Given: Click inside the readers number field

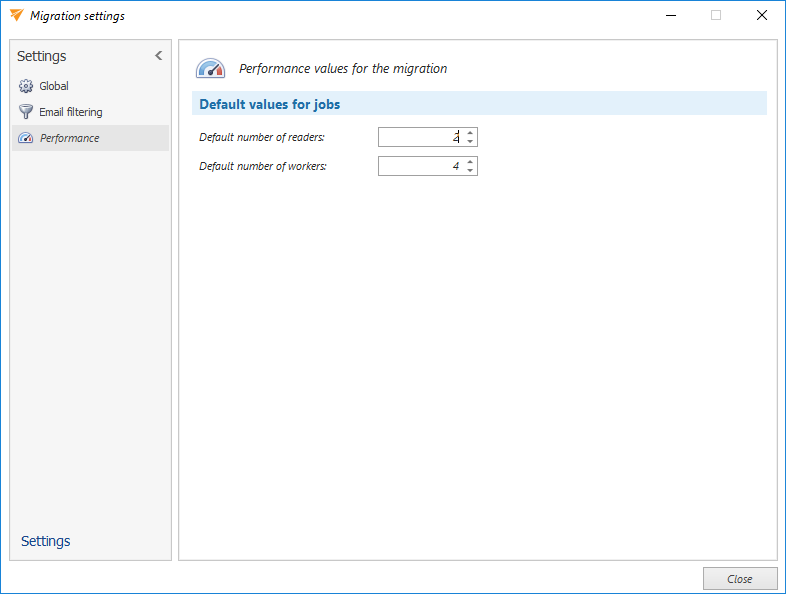Looking at the screenshot, I should coord(420,137).
